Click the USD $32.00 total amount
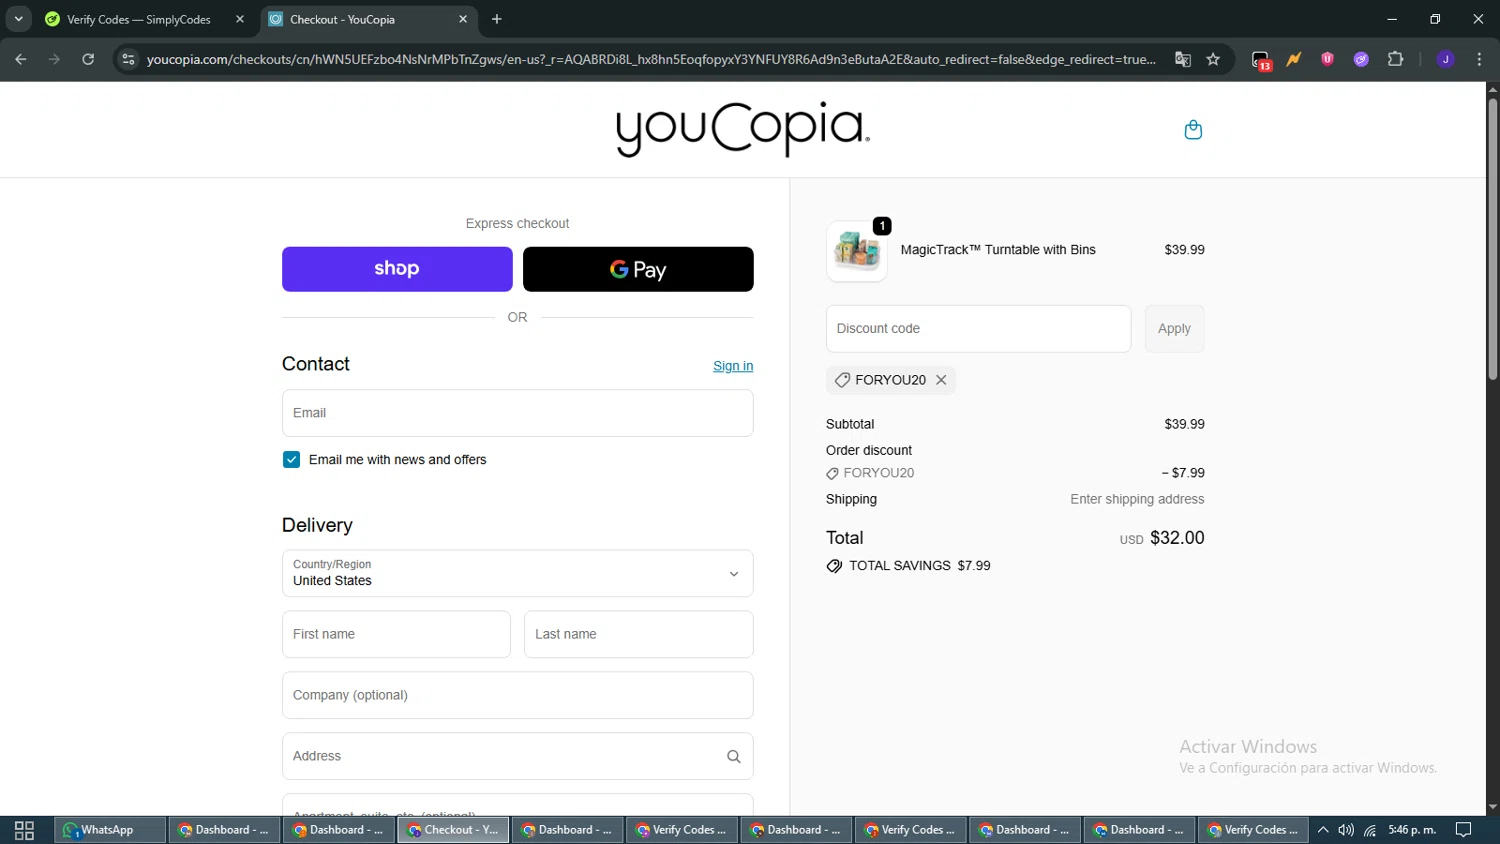Screen dimensions: 1500x844 [x=1162, y=538]
